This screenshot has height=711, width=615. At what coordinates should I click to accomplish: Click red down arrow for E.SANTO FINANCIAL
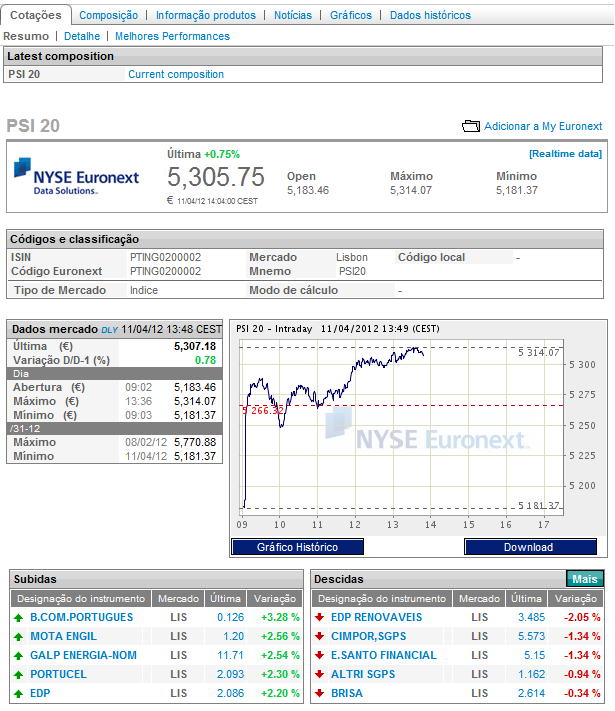point(320,655)
